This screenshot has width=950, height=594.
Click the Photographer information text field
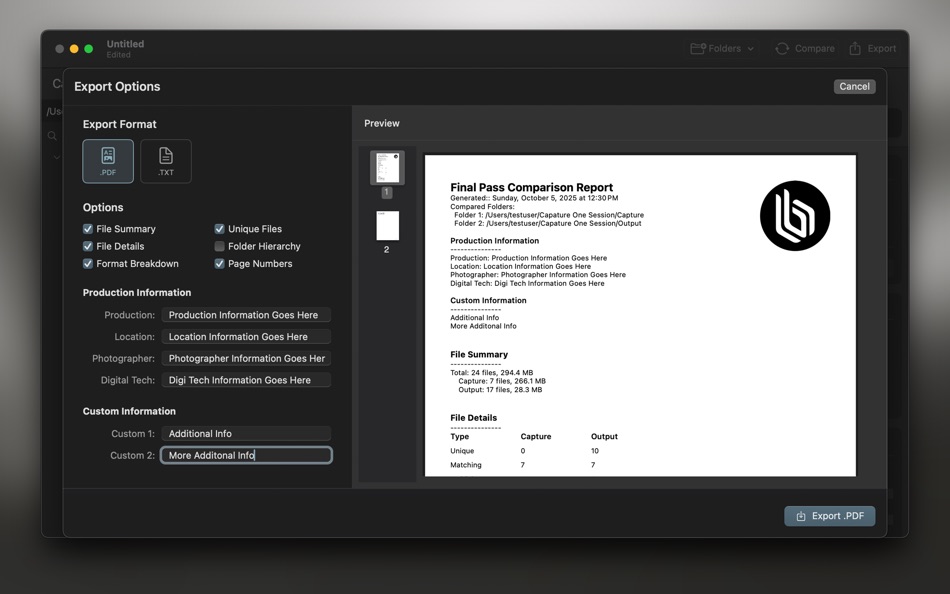pos(246,358)
